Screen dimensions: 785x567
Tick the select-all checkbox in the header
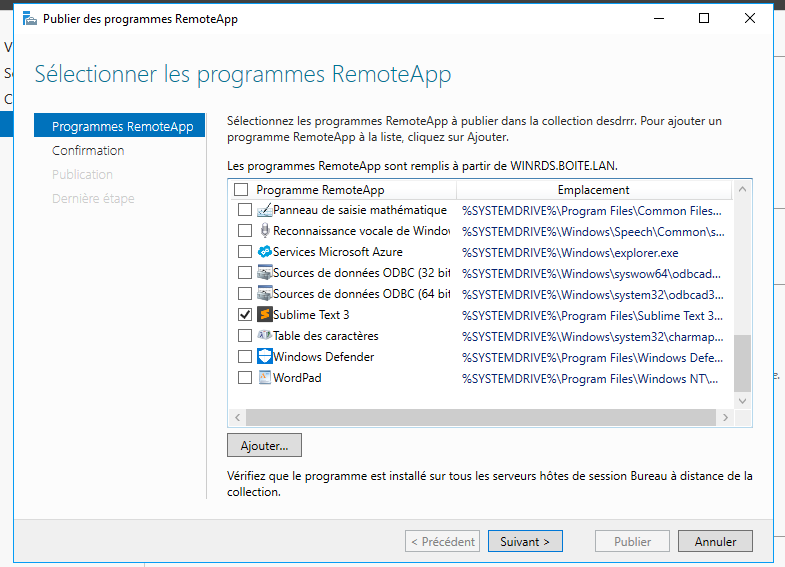pos(240,190)
